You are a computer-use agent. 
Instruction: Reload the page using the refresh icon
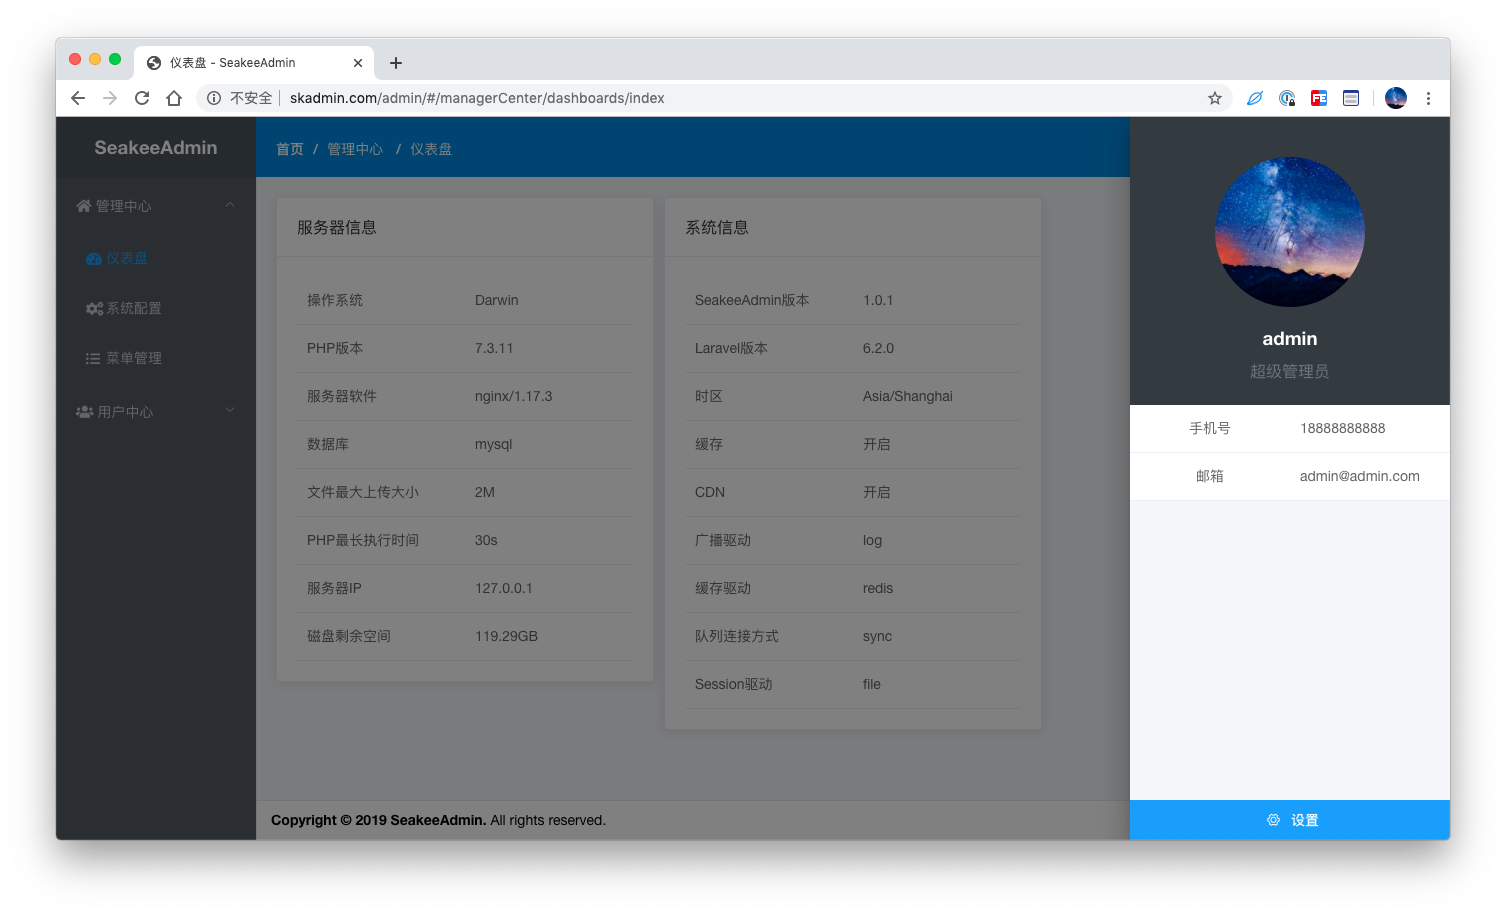(x=142, y=98)
